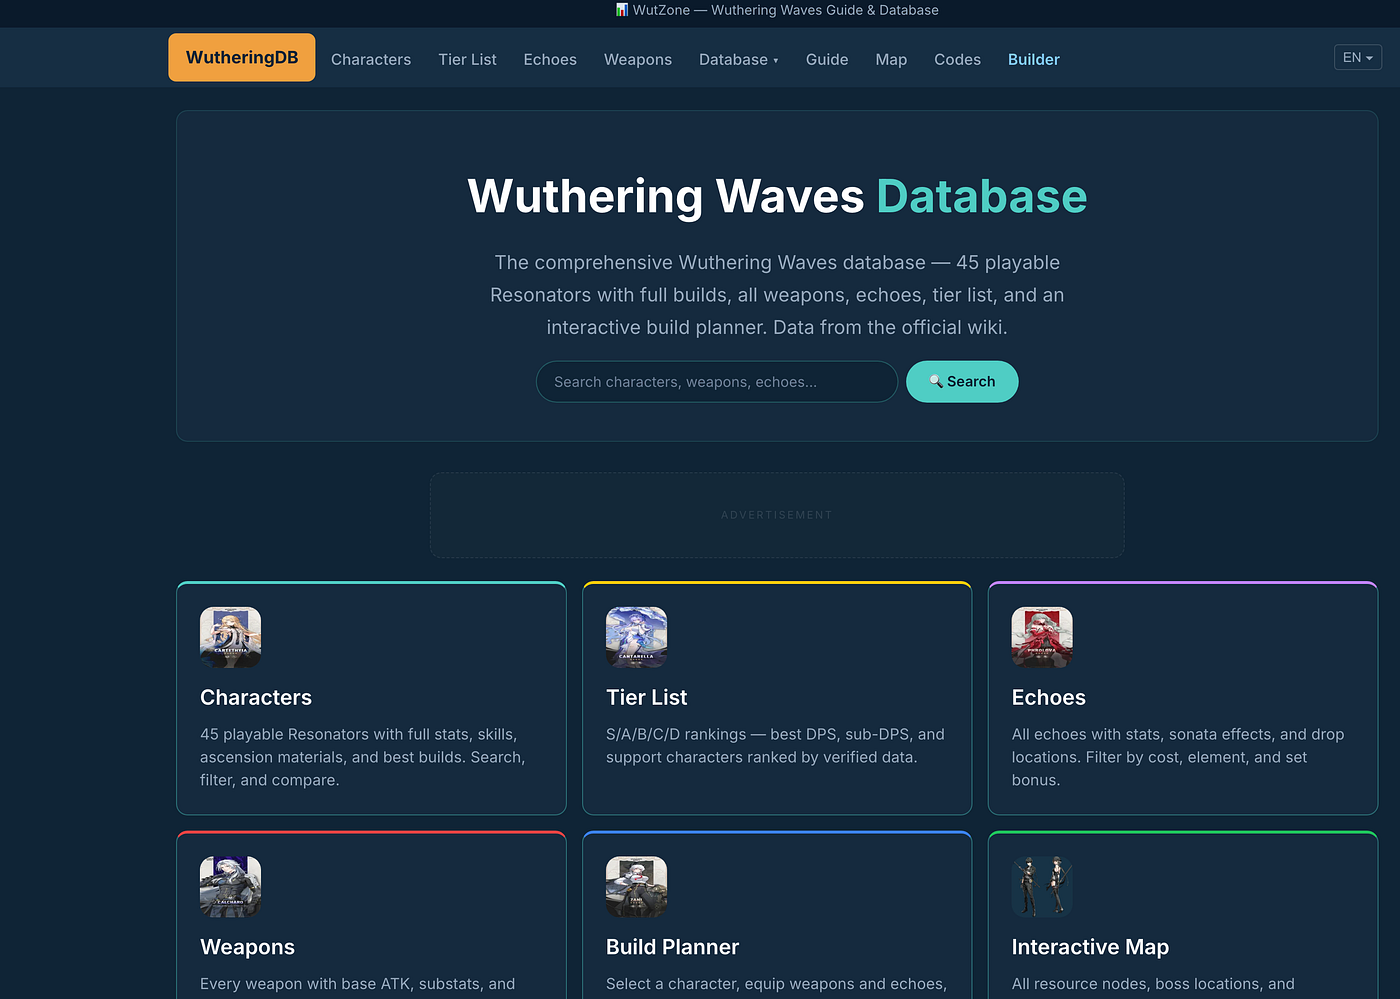Expand the Database dropdown menu

(739, 59)
